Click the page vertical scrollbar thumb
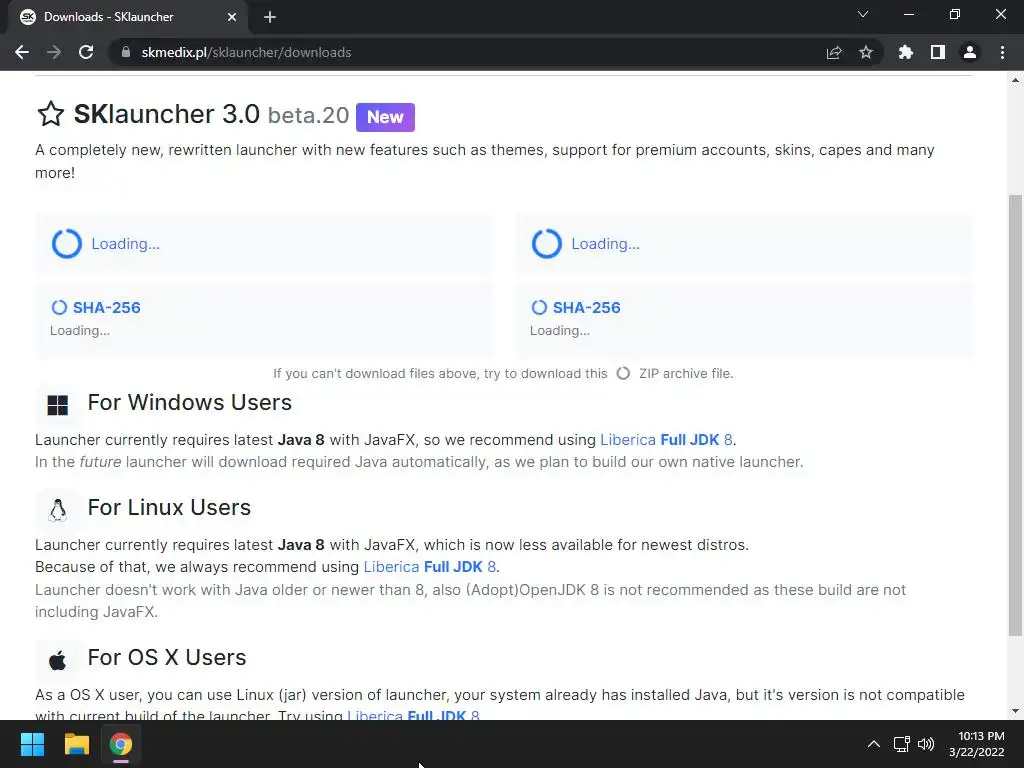 (1015, 415)
